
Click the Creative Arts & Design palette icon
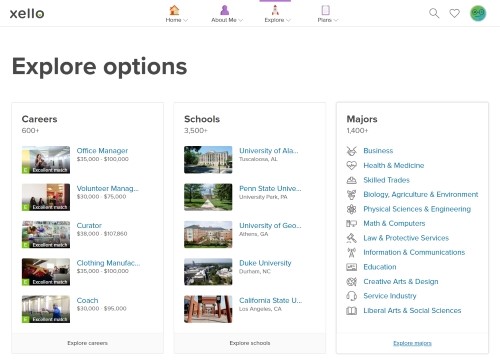click(x=351, y=282)
